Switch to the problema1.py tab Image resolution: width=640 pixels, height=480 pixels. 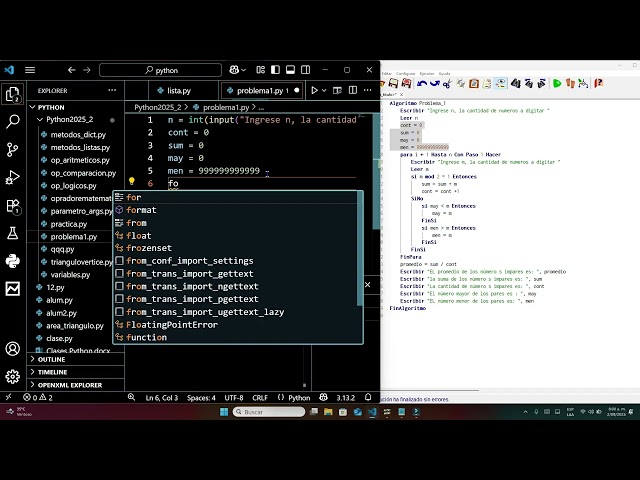[x=262, y=91]
